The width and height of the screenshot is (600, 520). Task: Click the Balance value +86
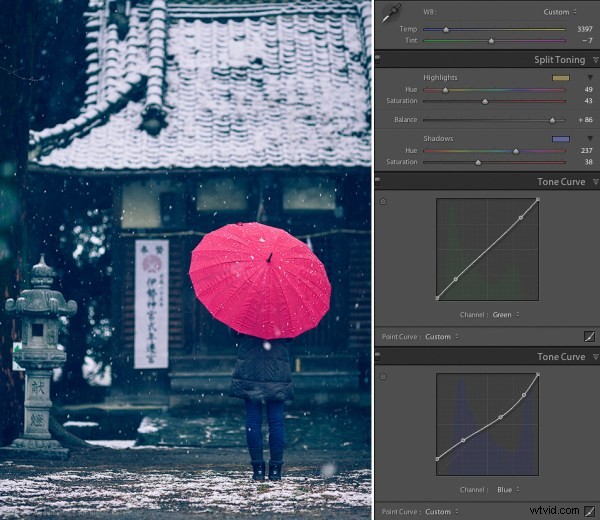pyautogui.click(x=585, y=120)
